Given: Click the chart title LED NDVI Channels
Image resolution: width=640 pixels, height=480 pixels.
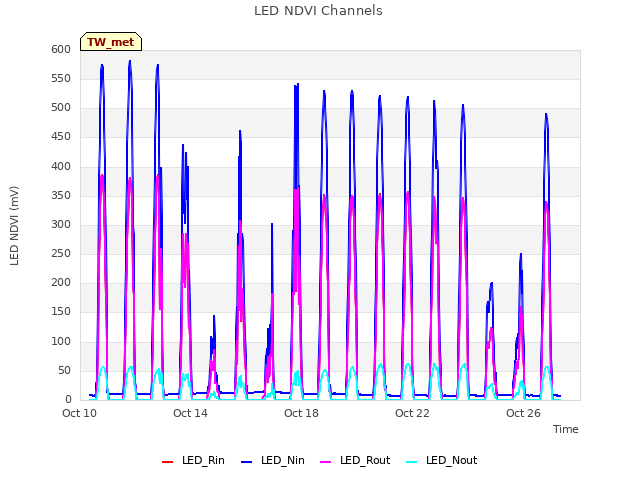Looking at the screenshot, I should pos(318,11).
